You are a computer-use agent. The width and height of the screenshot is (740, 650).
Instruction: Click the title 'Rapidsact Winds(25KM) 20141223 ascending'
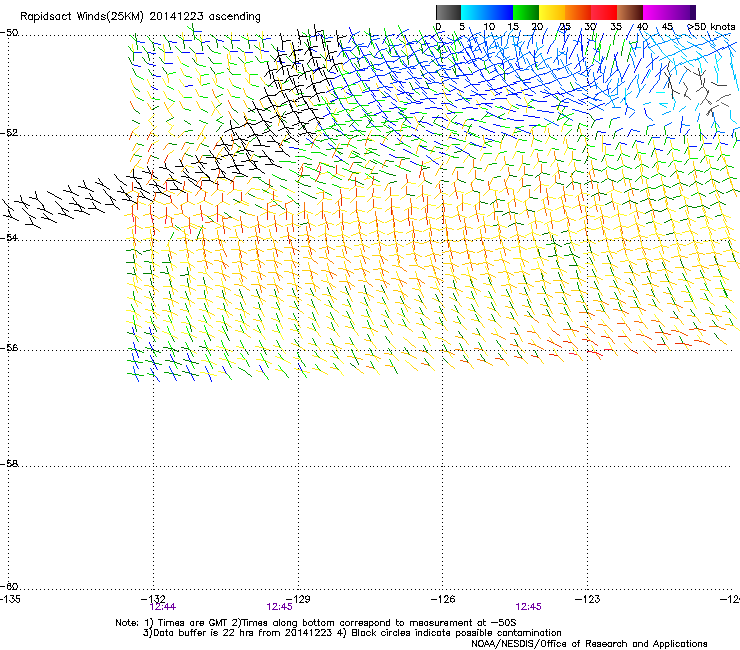140,17
